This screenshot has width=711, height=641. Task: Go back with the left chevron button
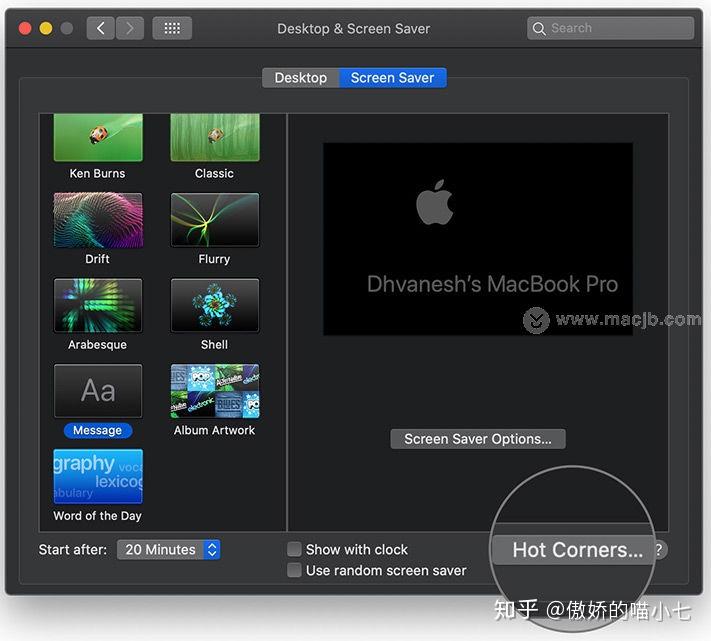coord(100,28)
